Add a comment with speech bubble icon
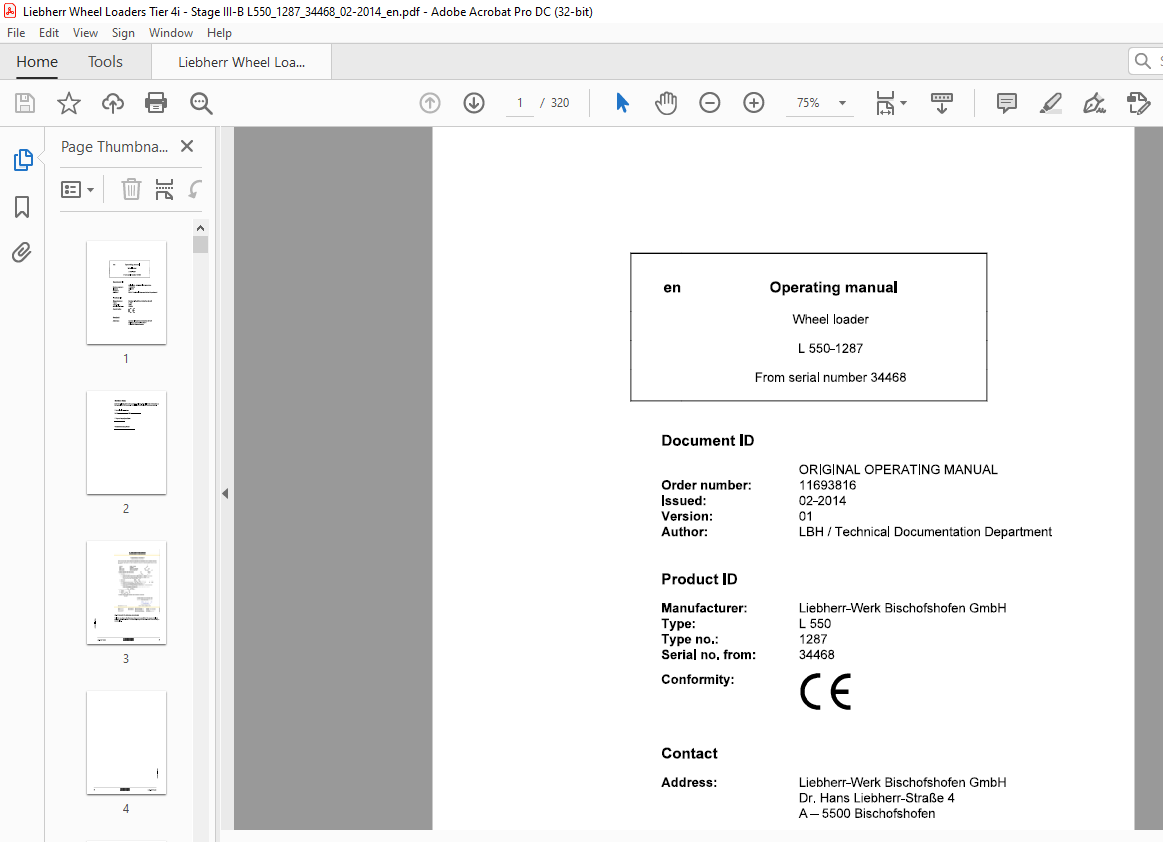Image resolution: width=1163 pixels, height=842 pixels. pos(1006,103)
